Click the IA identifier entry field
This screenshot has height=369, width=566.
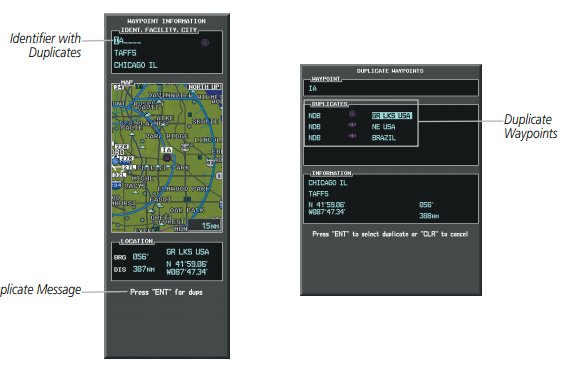tap(127, 41)
